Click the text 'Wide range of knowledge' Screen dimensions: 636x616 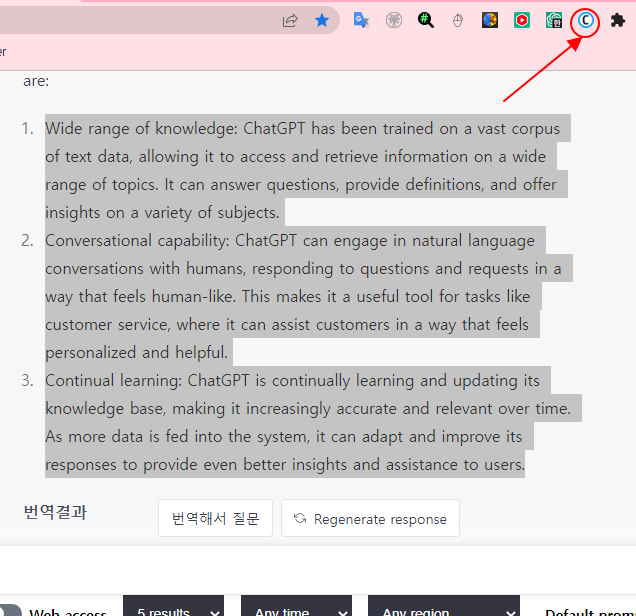[x=140, y=129]
